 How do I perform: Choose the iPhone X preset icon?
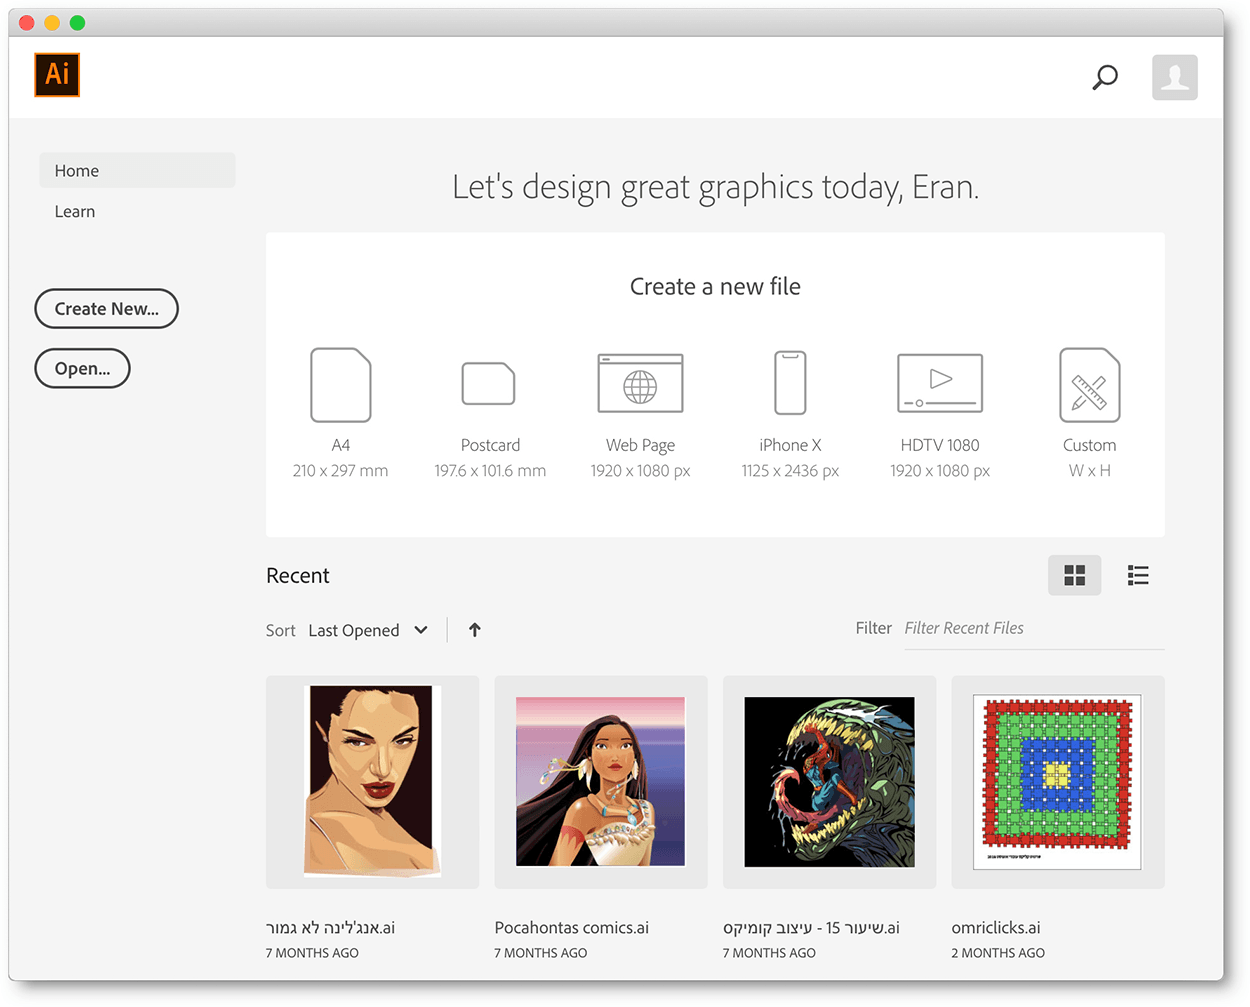(x=790, y=382)
